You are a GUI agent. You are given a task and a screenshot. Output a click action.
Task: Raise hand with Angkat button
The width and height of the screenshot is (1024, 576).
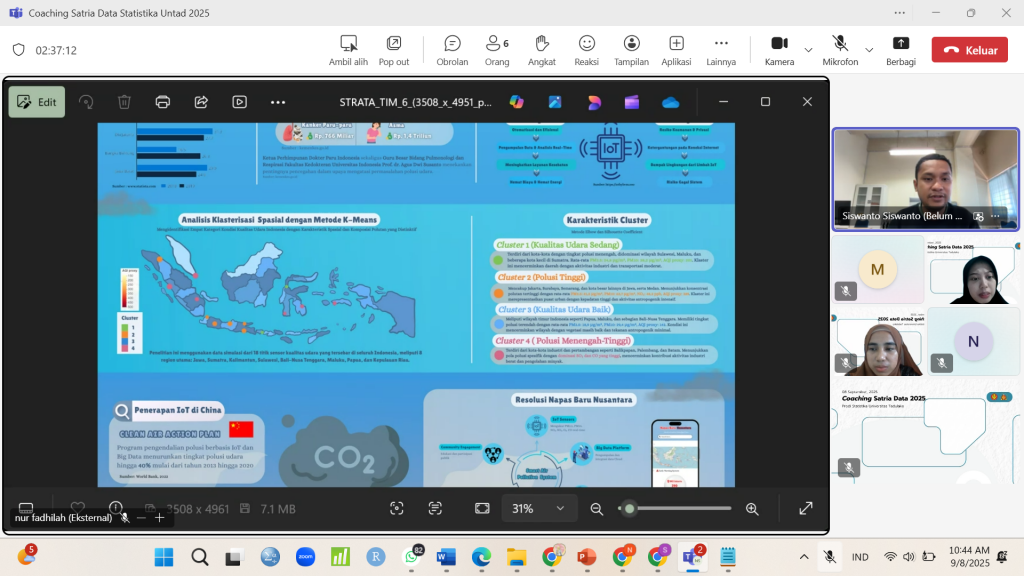(x=542, y=49)
